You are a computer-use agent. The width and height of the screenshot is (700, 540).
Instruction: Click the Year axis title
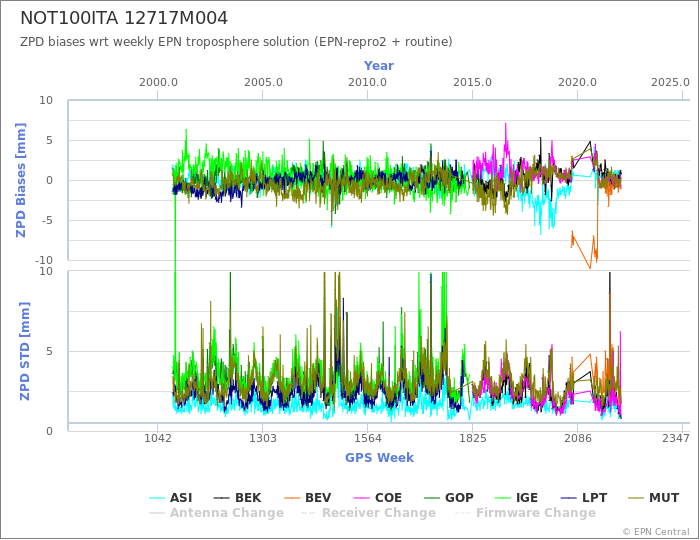(x=379, y=66)
